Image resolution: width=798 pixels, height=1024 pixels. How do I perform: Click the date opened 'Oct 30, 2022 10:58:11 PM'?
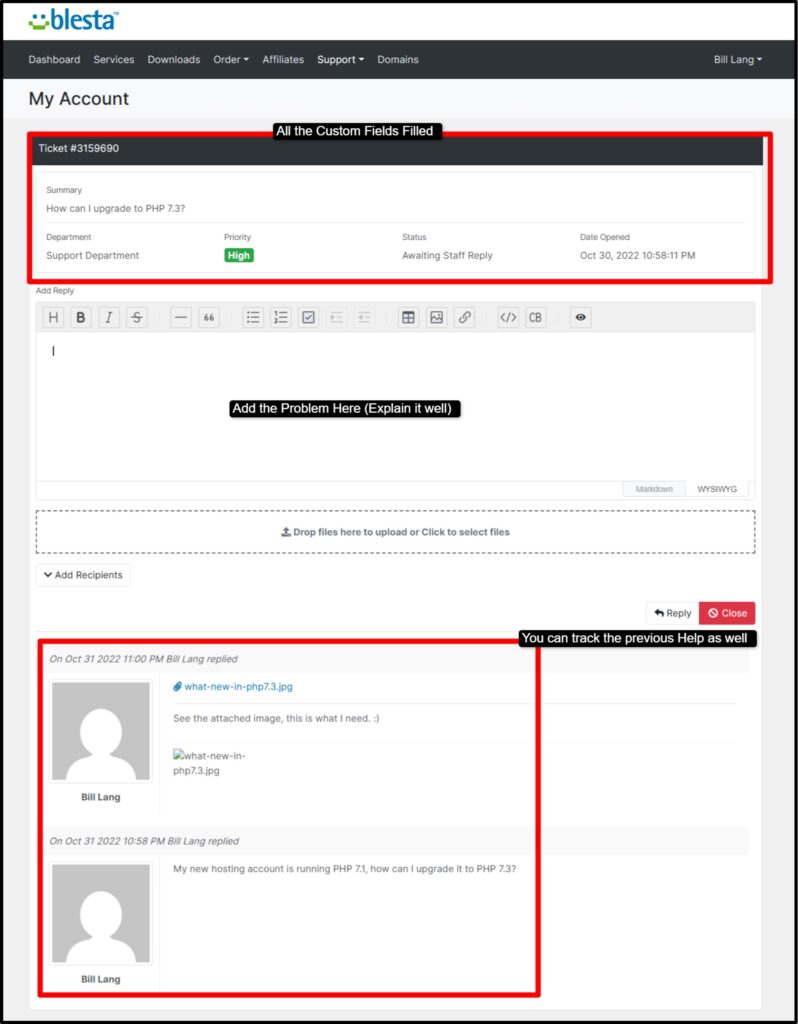coord(637,256)
